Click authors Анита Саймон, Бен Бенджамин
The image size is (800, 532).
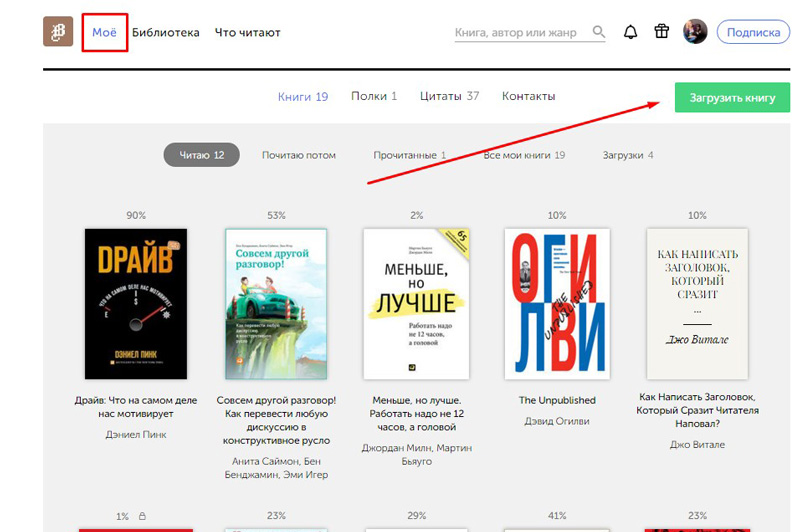pos(276,468)
